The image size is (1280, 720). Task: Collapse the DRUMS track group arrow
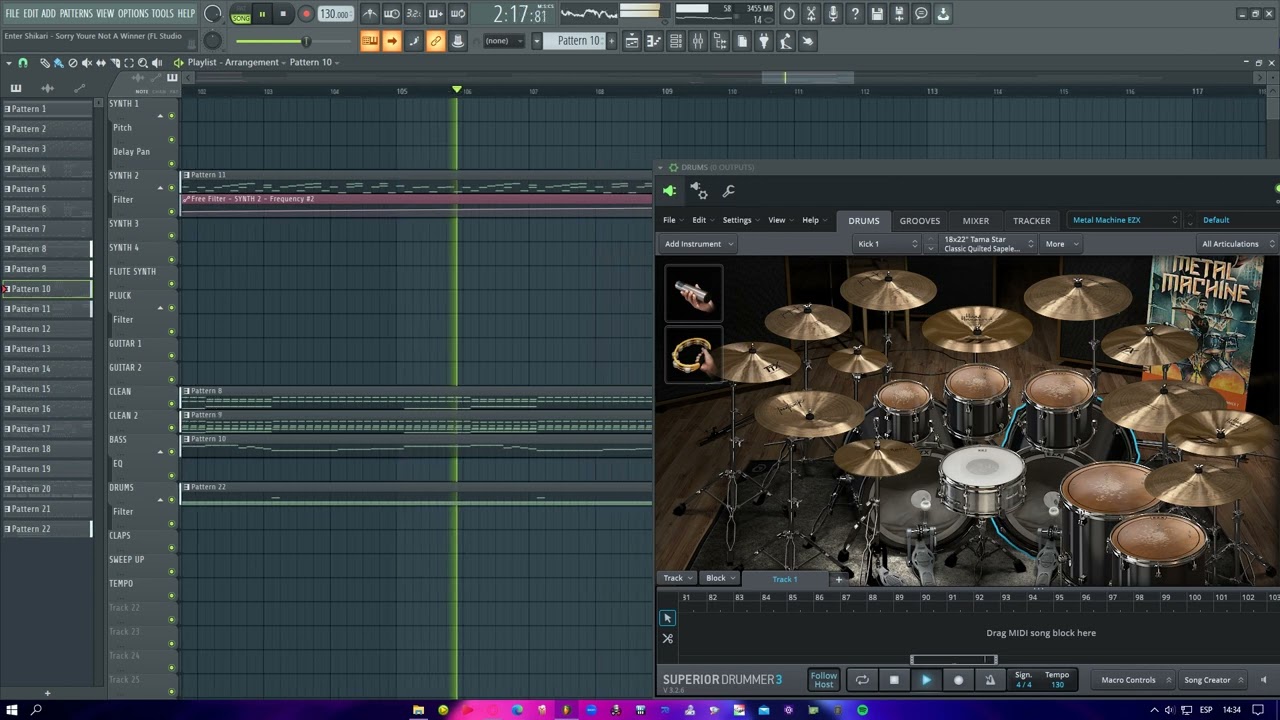tap(160, 500)
